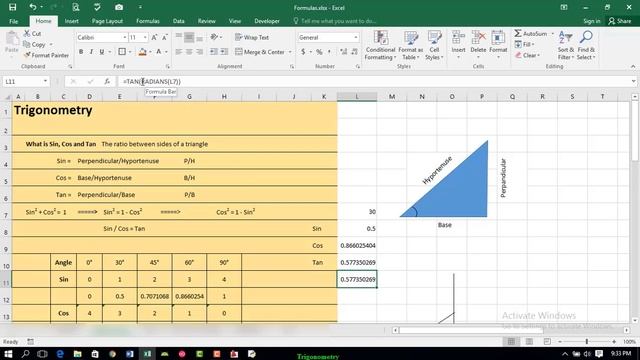Switch to Page Break Preview in status bar
Screen dimensions: 640x360
coord(547,342)
